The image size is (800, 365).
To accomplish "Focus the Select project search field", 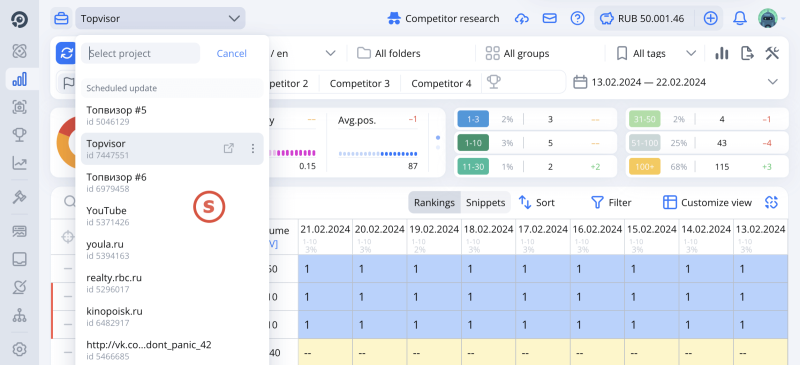I will 140,53.
